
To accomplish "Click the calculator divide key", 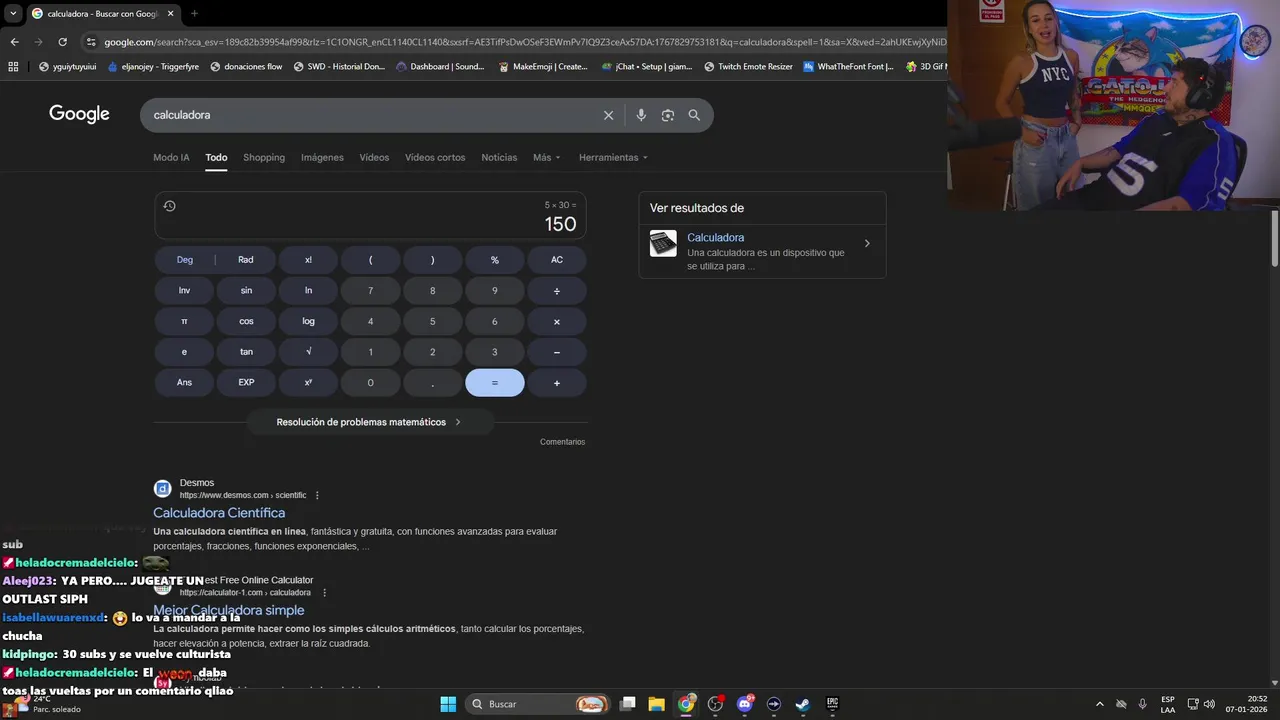I will (557, 291).
